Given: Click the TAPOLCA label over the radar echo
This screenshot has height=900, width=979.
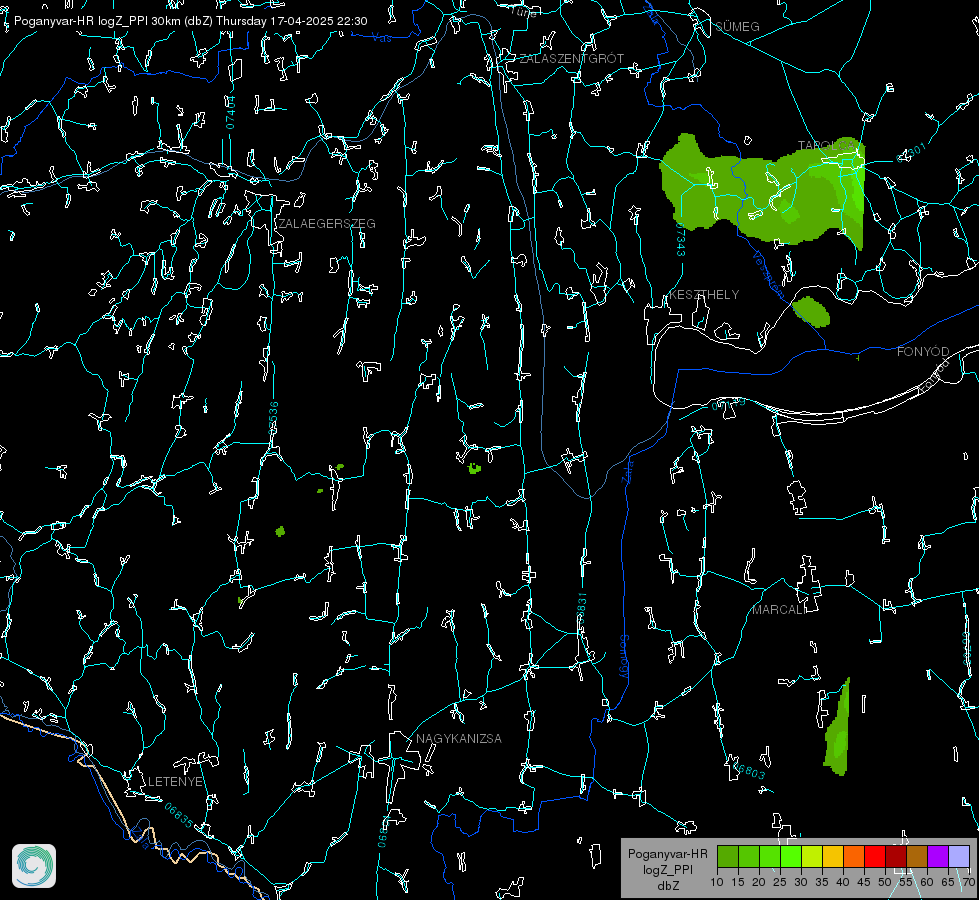Looking at the screenshot, I should point(827,146).
